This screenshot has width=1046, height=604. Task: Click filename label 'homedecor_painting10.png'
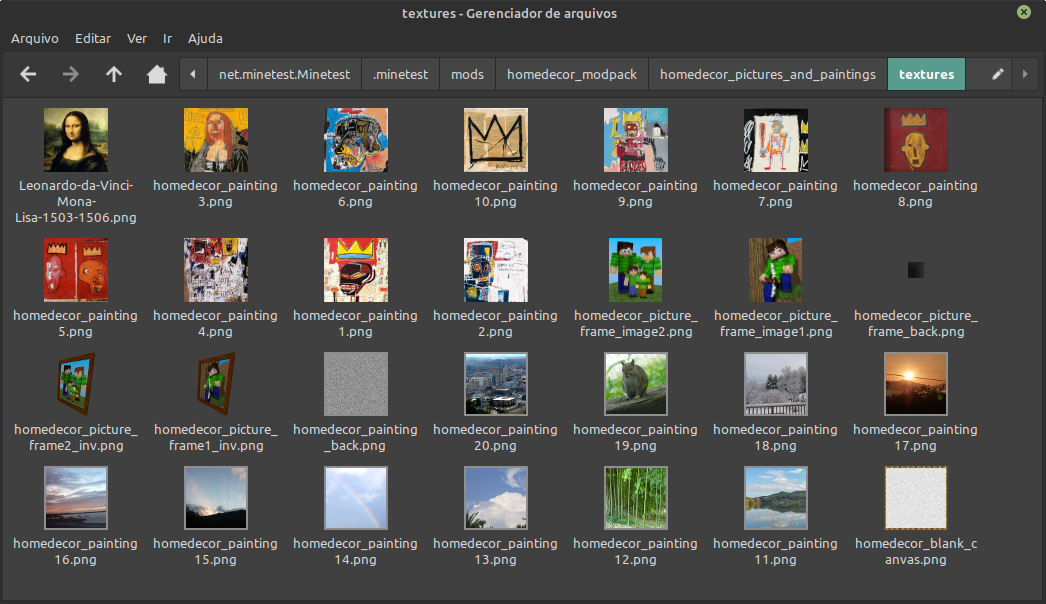(x=496, y=194)
